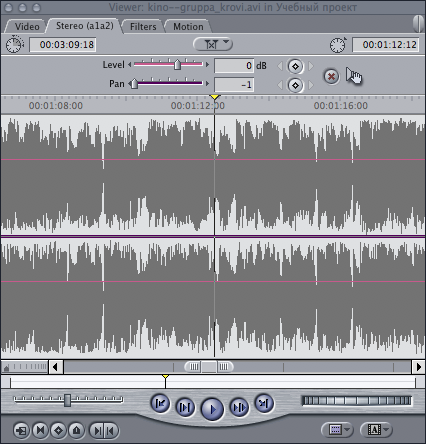Click timecode label 00:01:16:00 on ruler

[341, 106]
